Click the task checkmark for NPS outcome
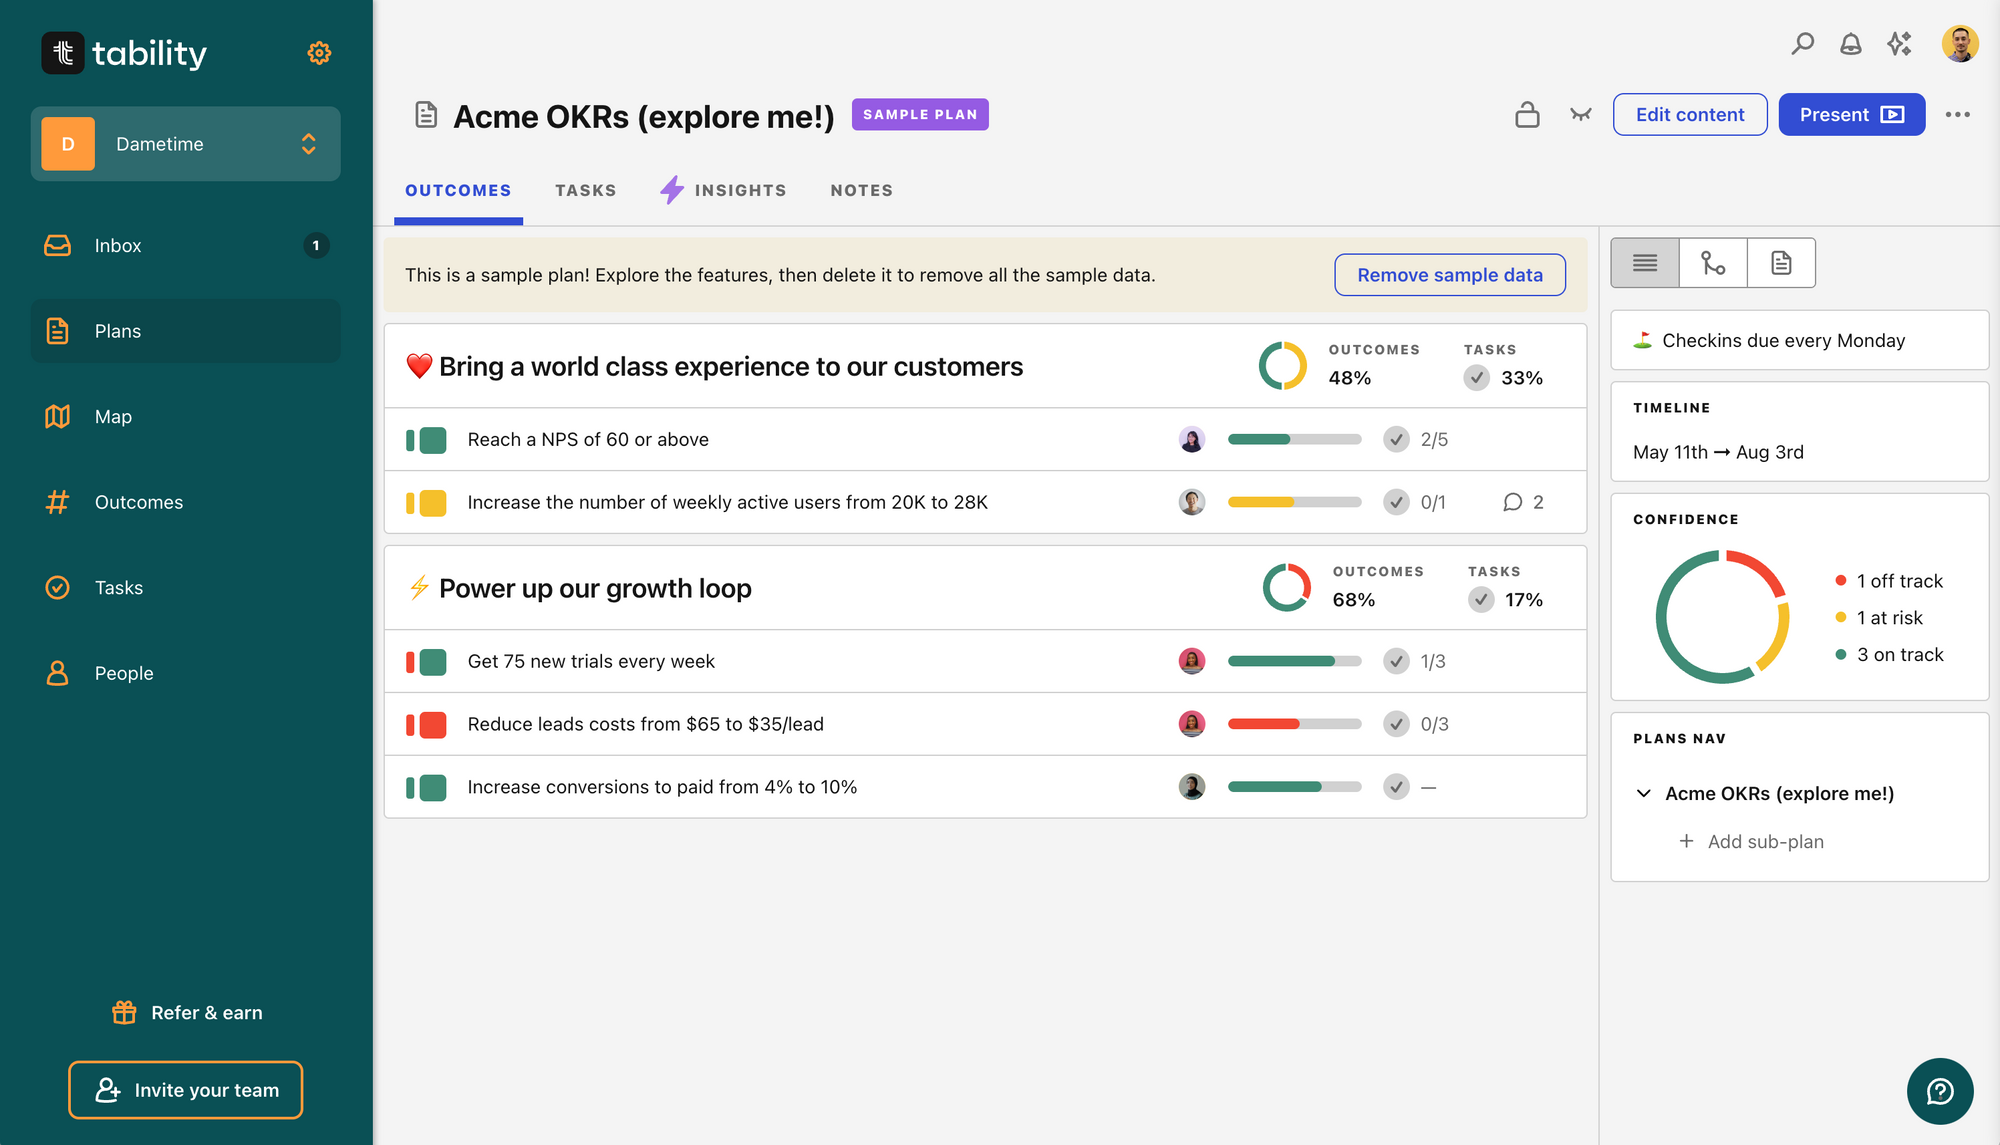The height and width of the screenshot is (1145, 2000). coord(1396,440)
